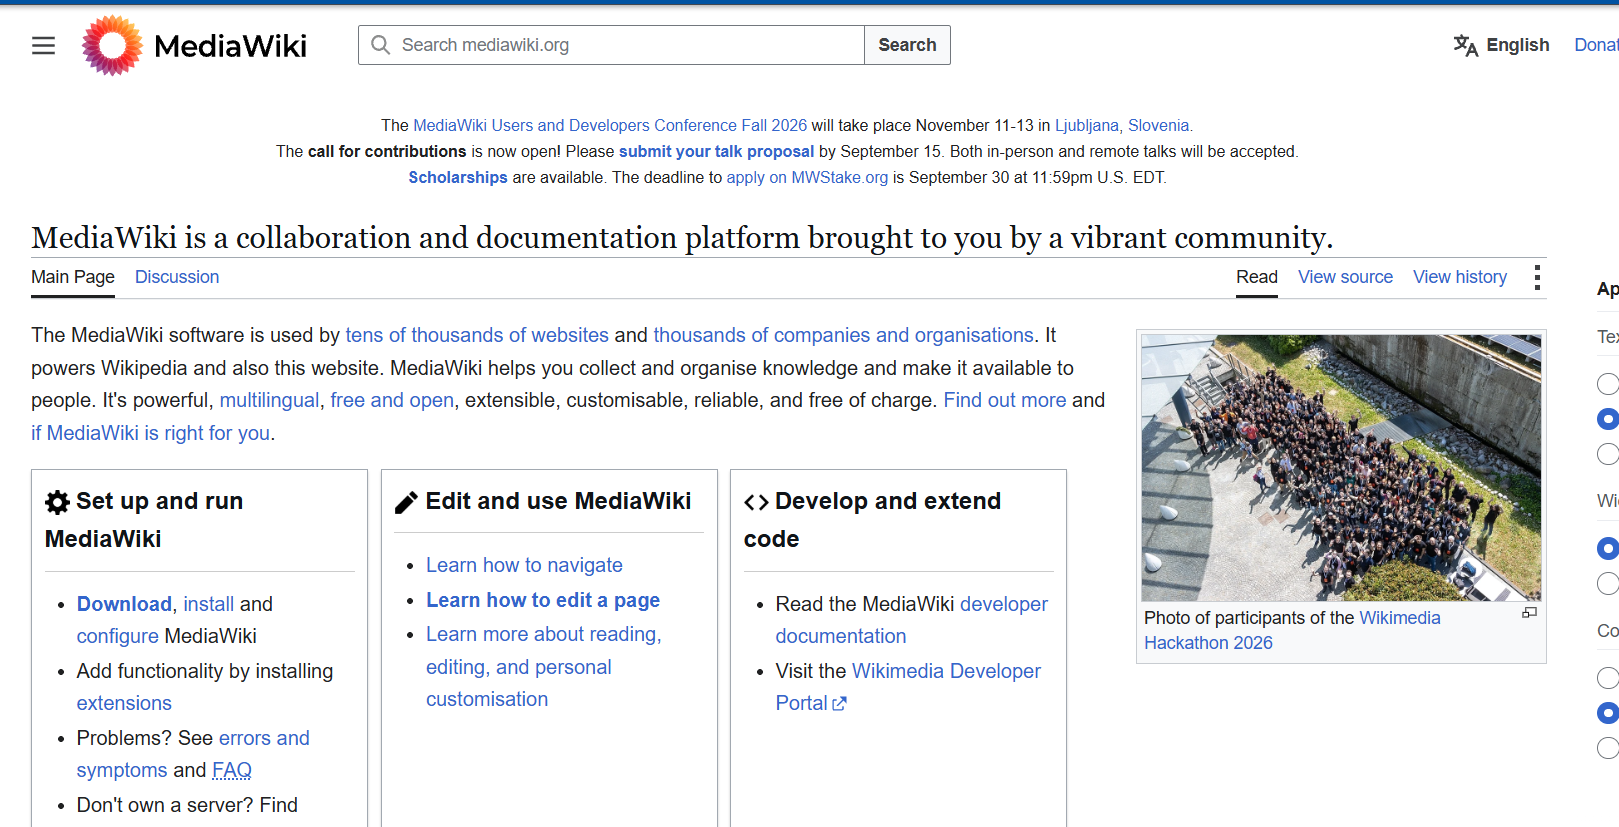Click the external link icon after Portal

click(x=839, y=704)
